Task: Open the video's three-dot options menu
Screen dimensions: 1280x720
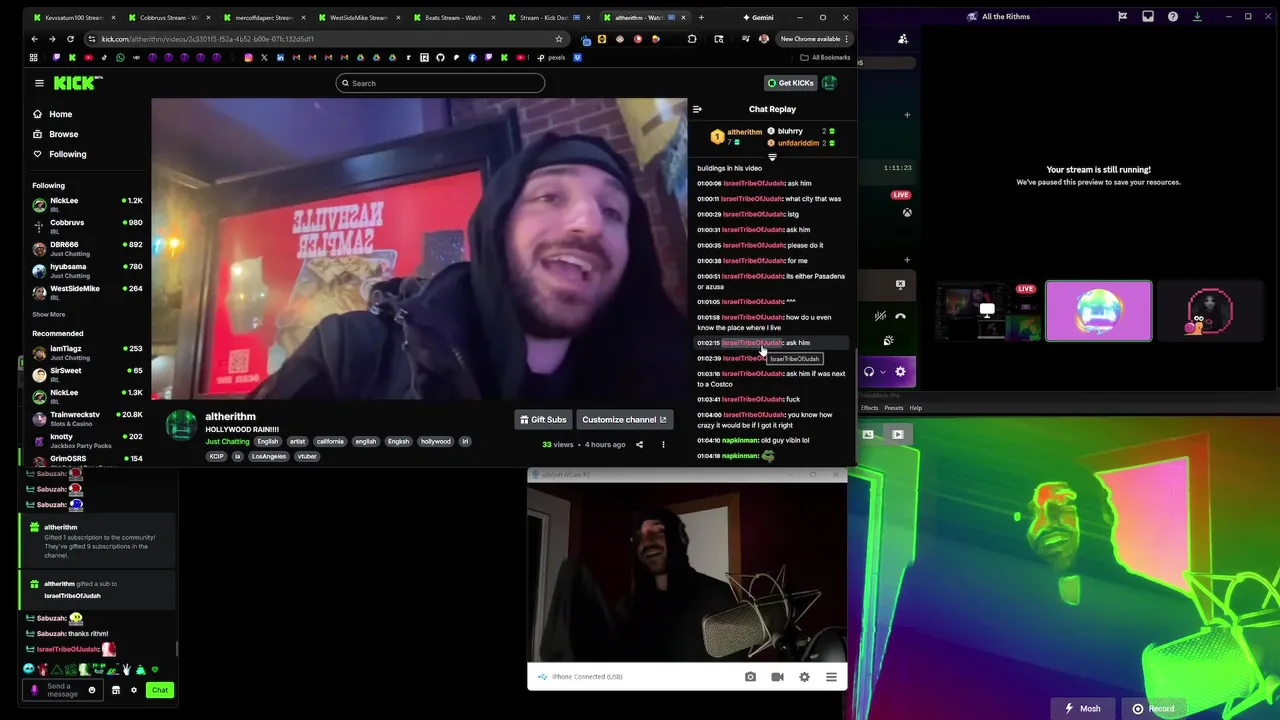Action: pos(662,444)
